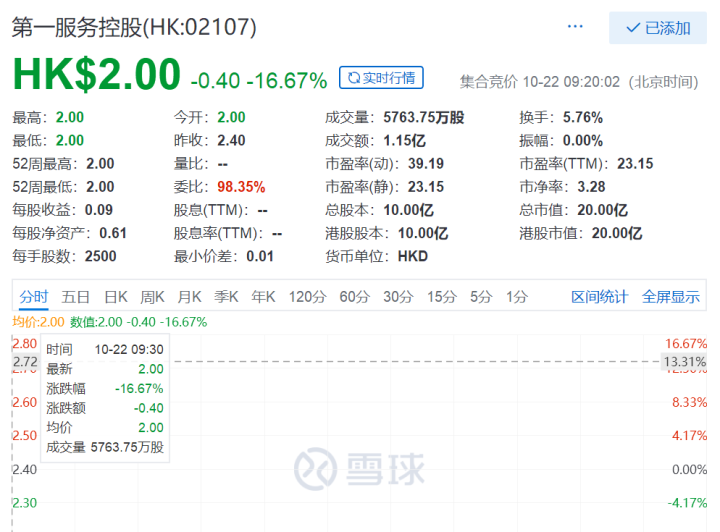Open the 月K chart tab
This screenshot has width=720, height=532.
click(190, 297)
